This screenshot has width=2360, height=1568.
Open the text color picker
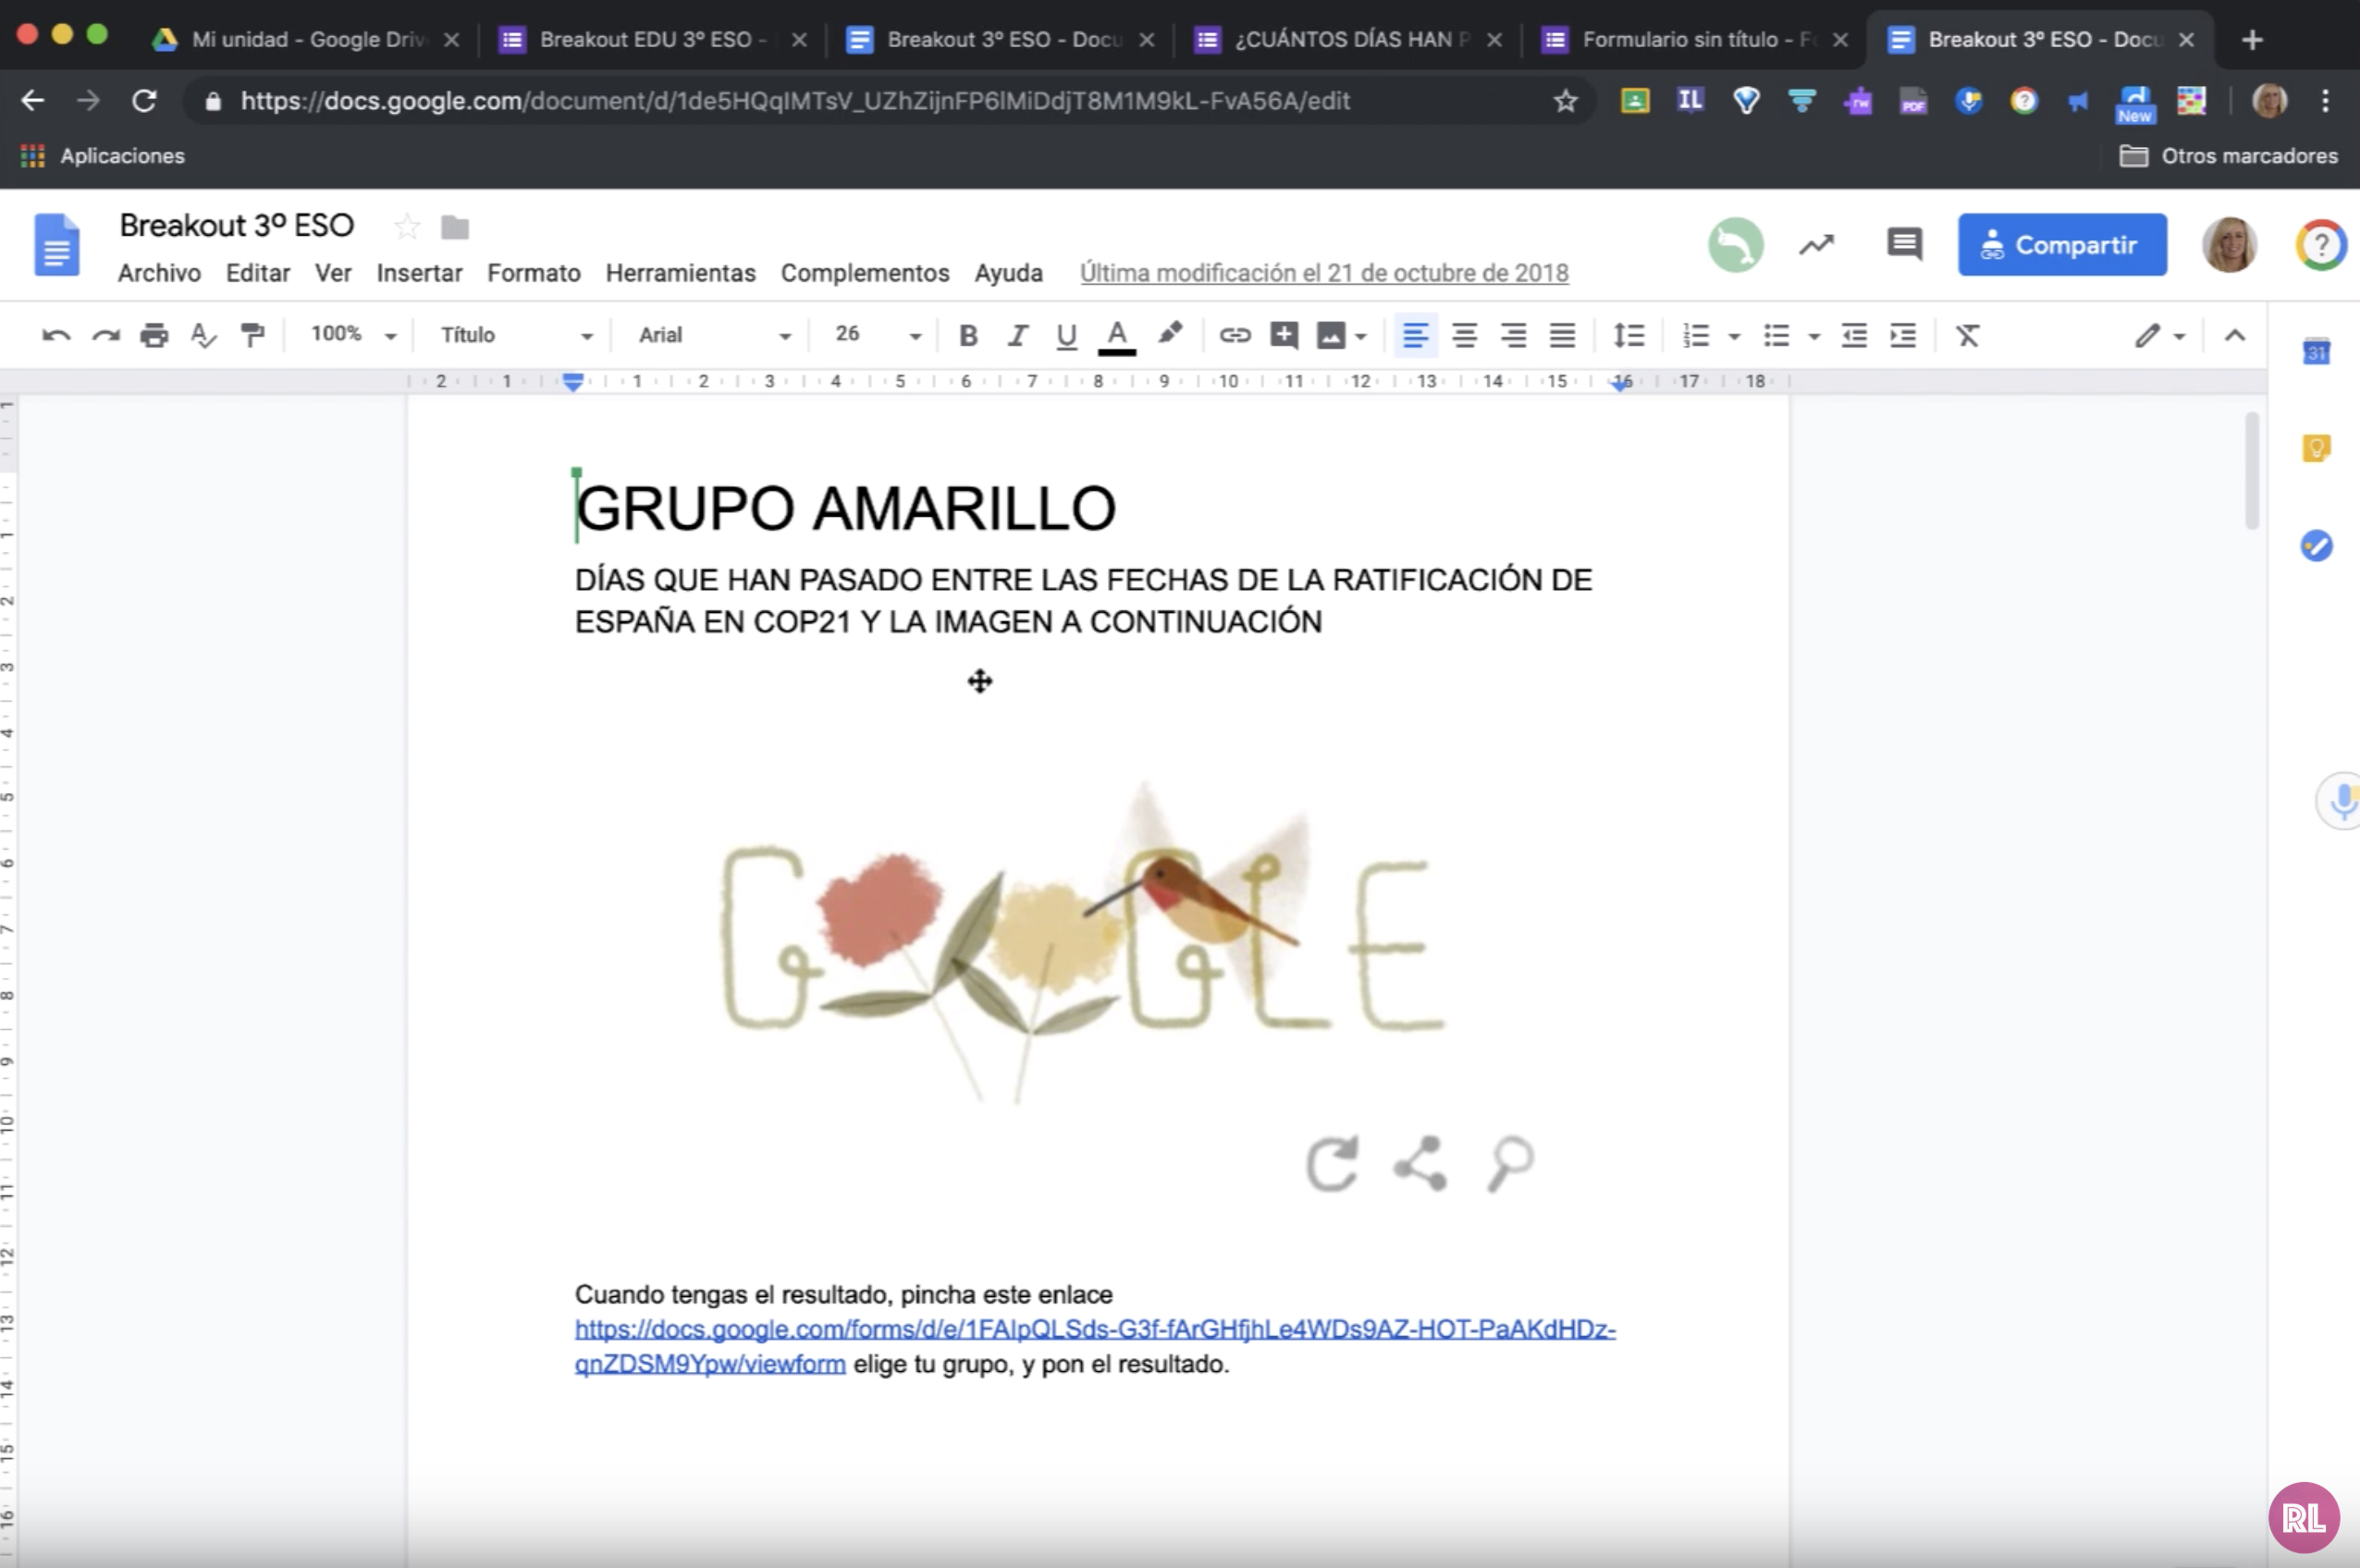tap(1117, 335)
